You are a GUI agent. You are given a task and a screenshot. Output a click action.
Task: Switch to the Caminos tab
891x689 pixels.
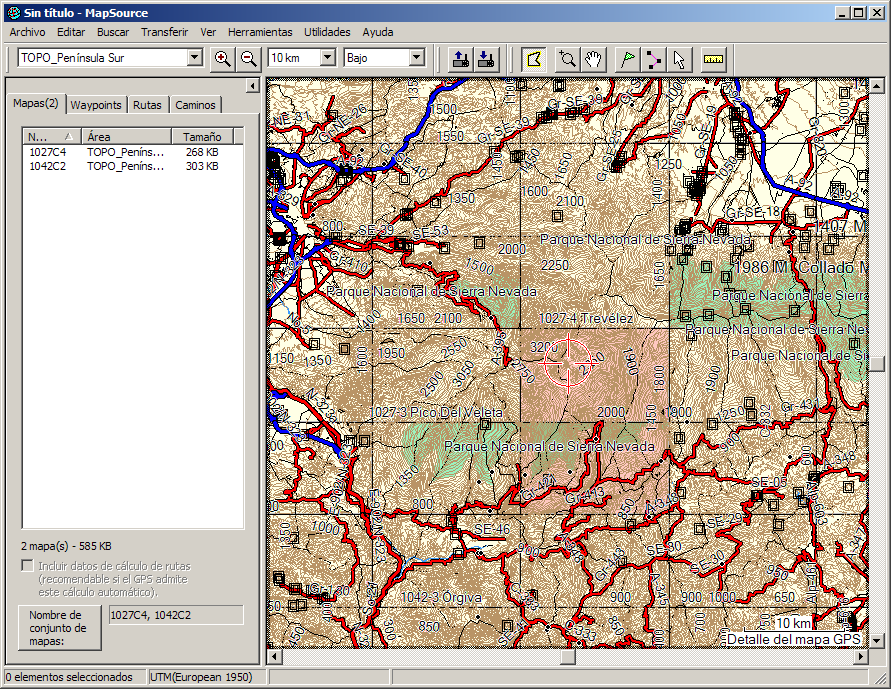[195, 105]
